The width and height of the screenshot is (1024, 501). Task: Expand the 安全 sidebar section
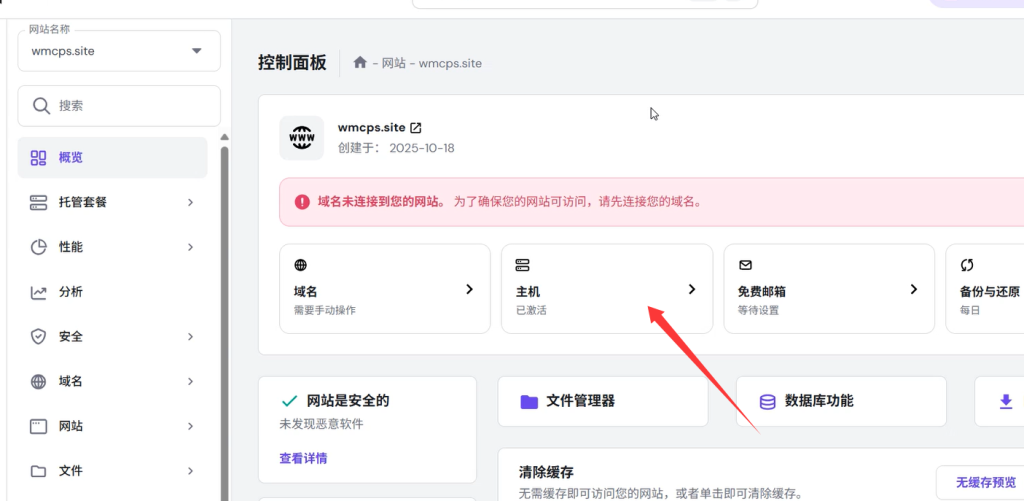pyautogui.click(x=112, y=337)
